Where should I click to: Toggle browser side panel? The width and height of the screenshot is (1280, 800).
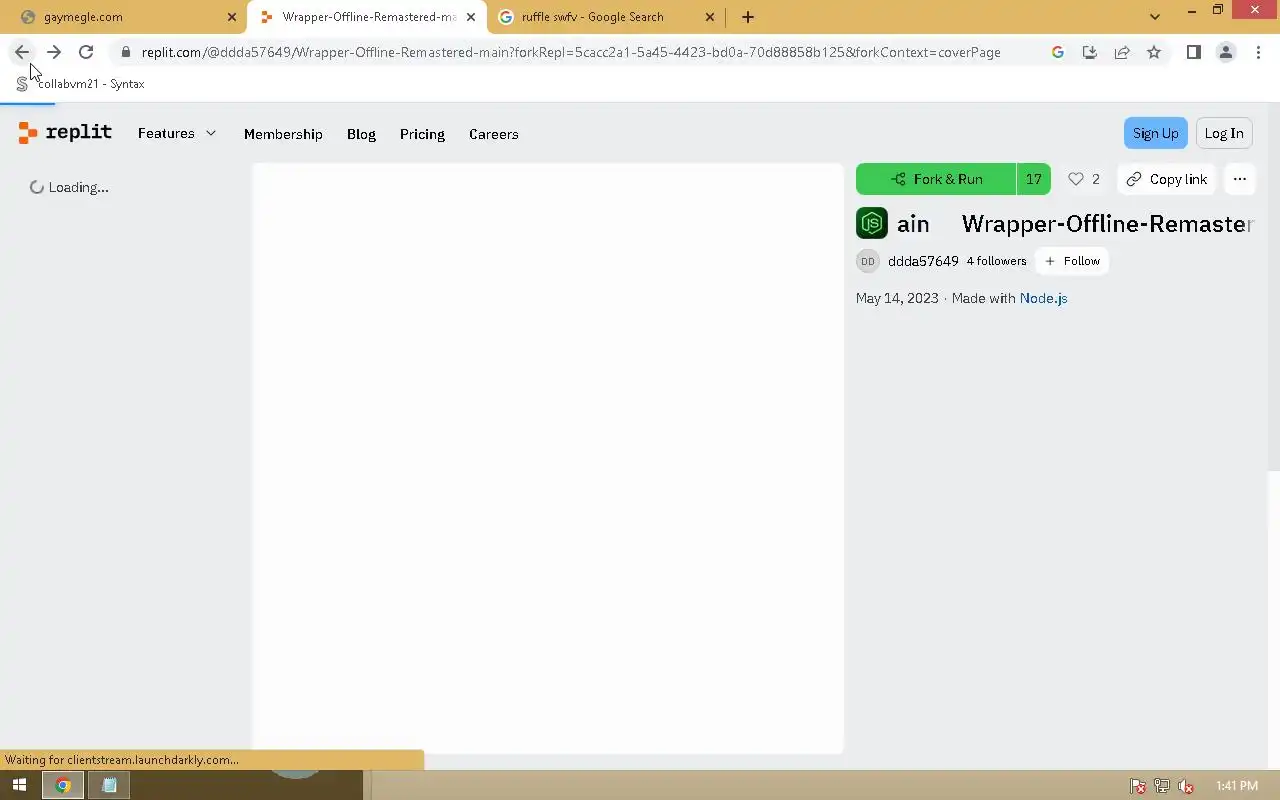click(1193, 52)
